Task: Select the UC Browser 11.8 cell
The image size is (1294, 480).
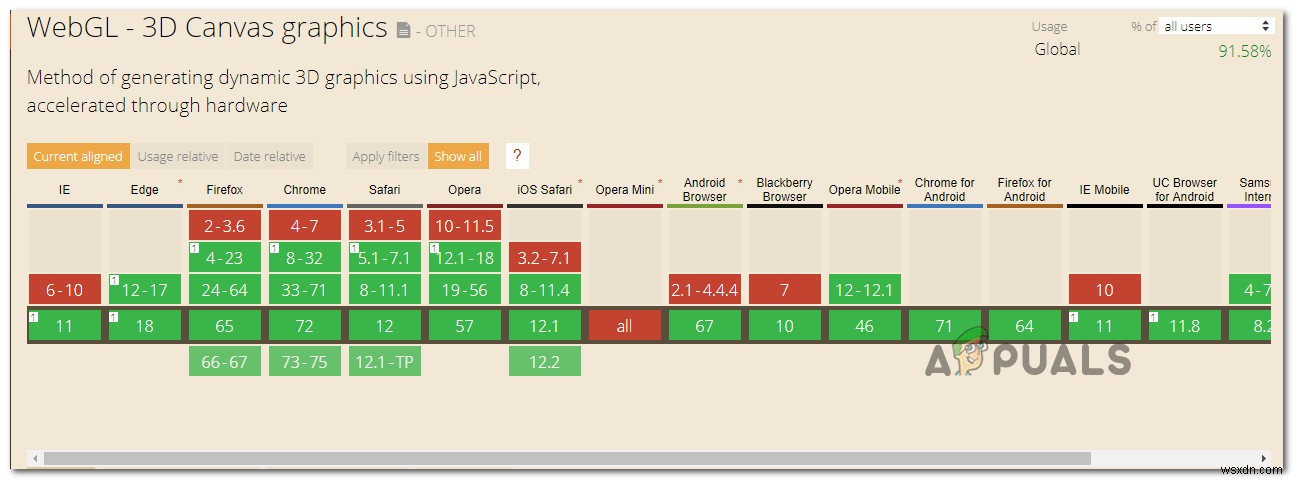Action: tap(1185, 326)
